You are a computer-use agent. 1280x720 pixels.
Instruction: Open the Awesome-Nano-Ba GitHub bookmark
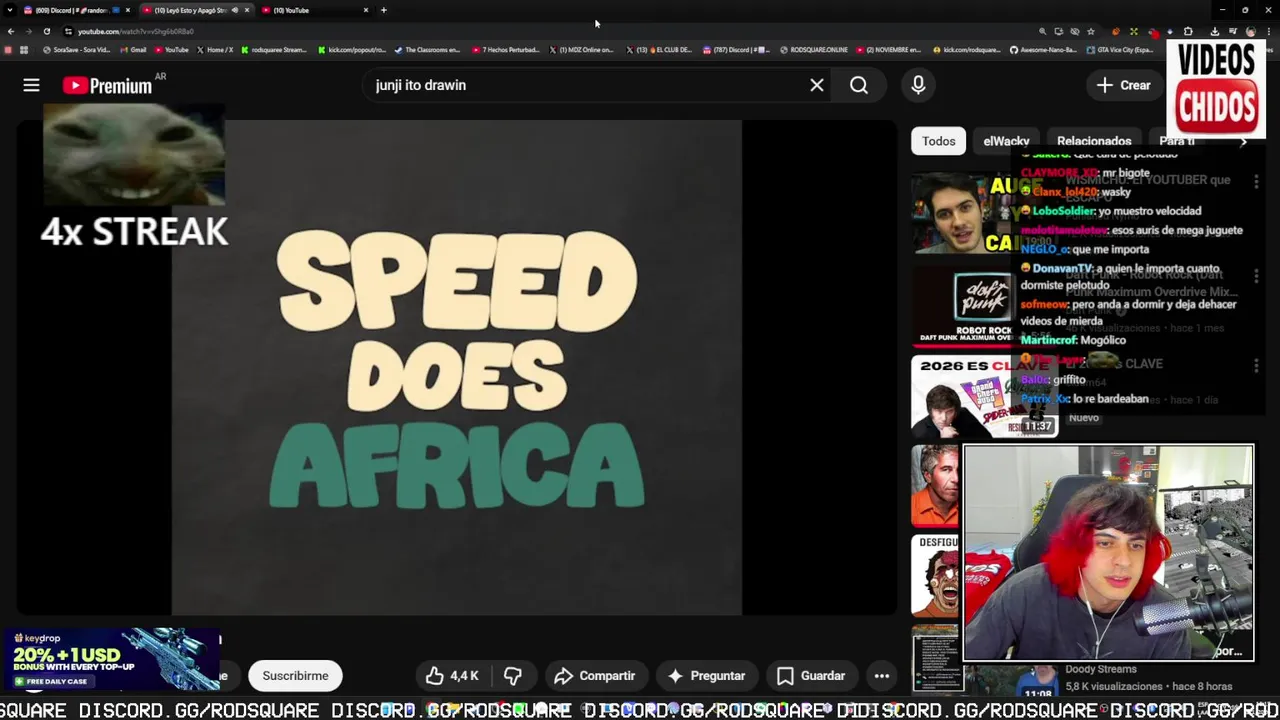coord(1045,50)
